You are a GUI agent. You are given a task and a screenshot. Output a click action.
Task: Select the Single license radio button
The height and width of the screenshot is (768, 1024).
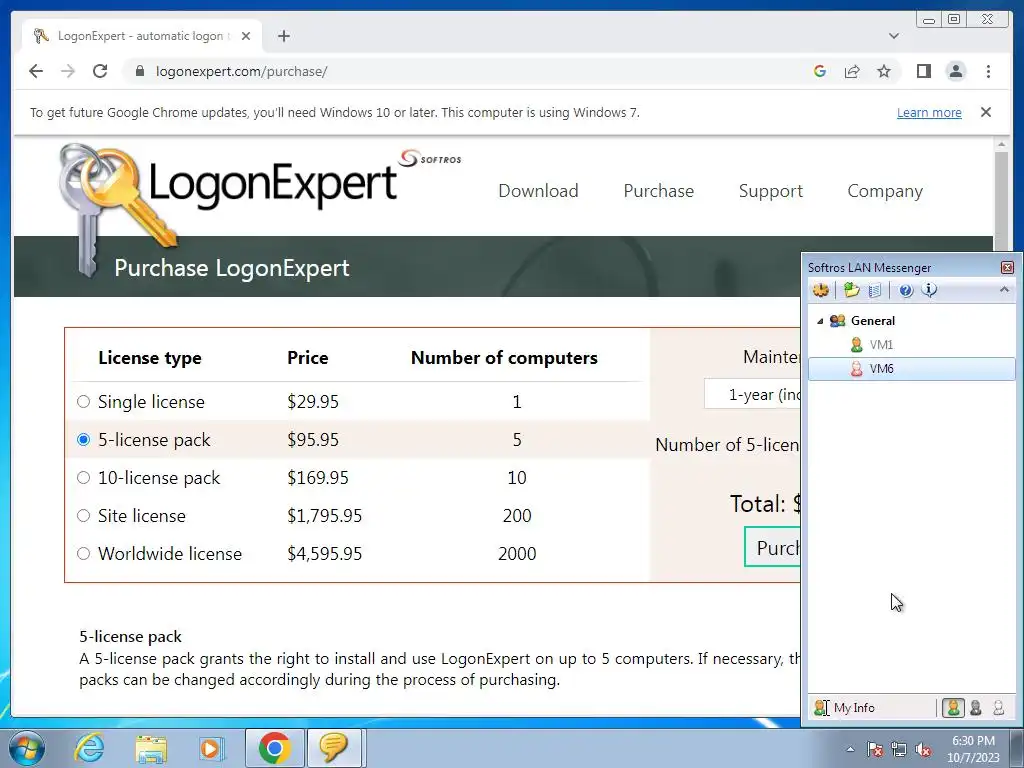[84, 402]
